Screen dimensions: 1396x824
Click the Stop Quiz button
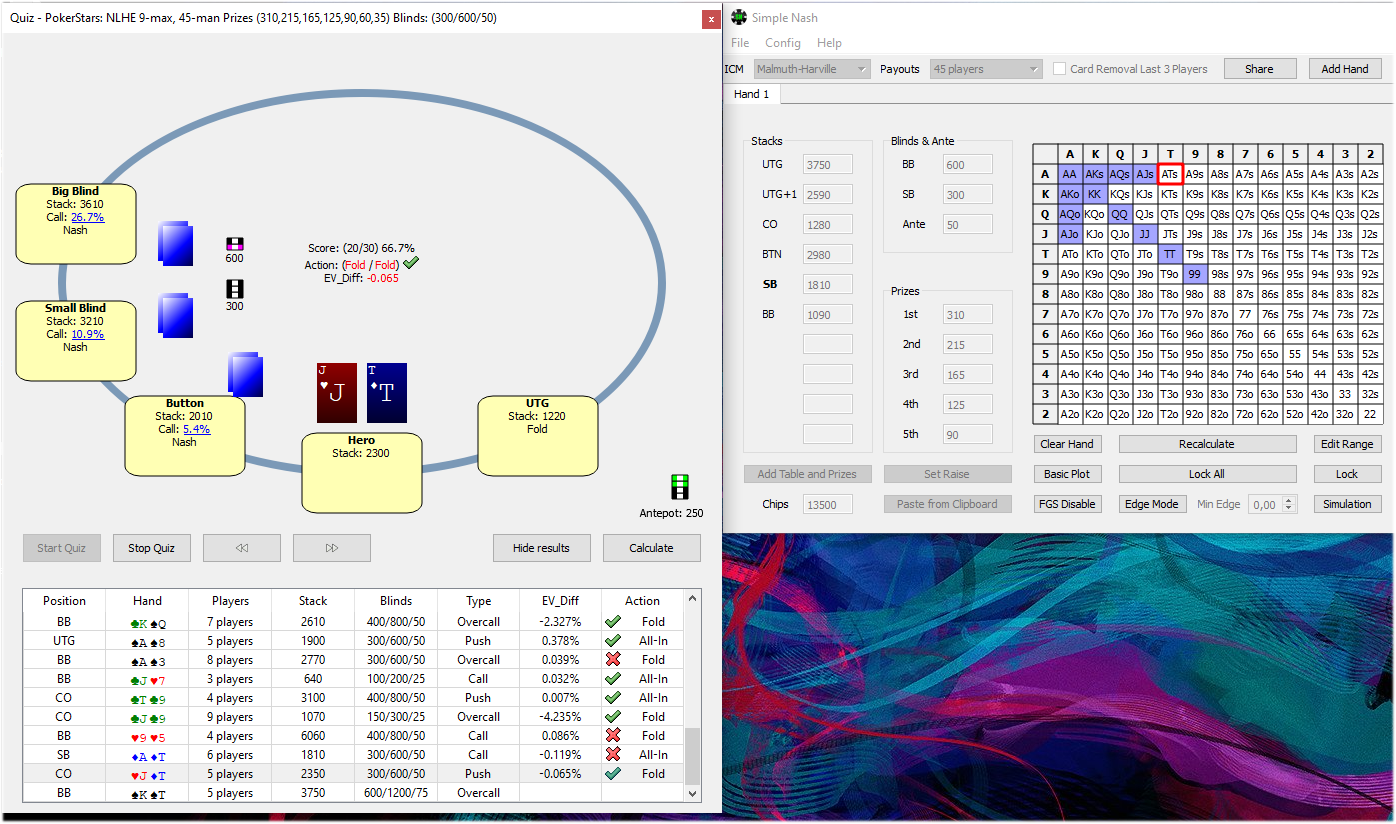click(x=152, y=548)
